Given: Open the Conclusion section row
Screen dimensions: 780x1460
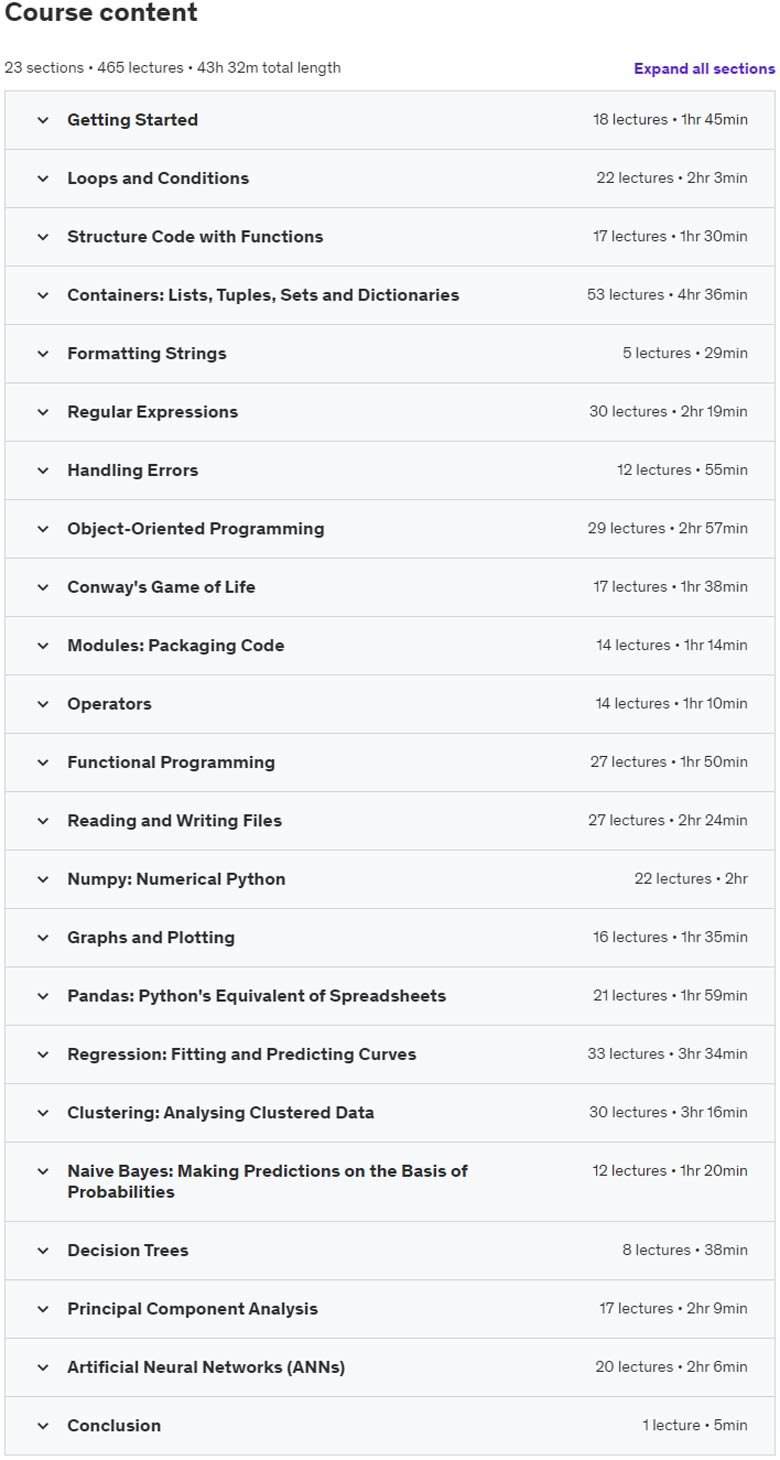Looking at the screenshot, I should (390, 1426).
